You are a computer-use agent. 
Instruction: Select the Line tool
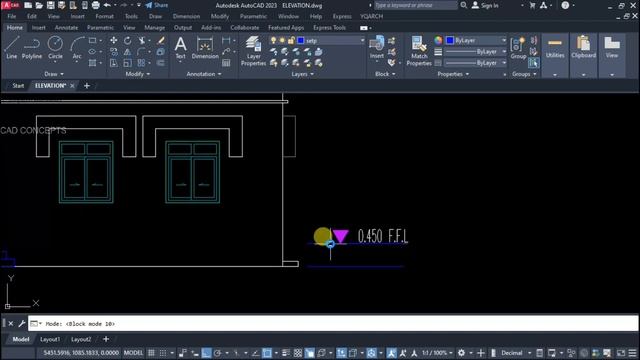point(11,48)
